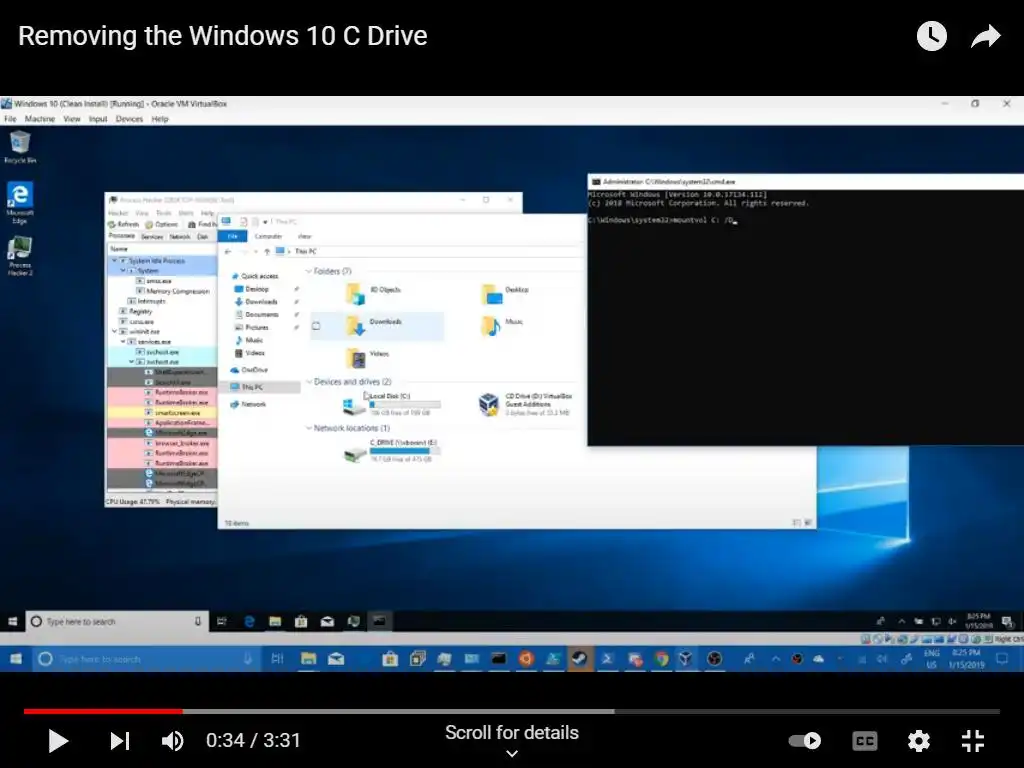
Task: Click Options in Process Hacker toolbar
Action: (x=161, y=224)
